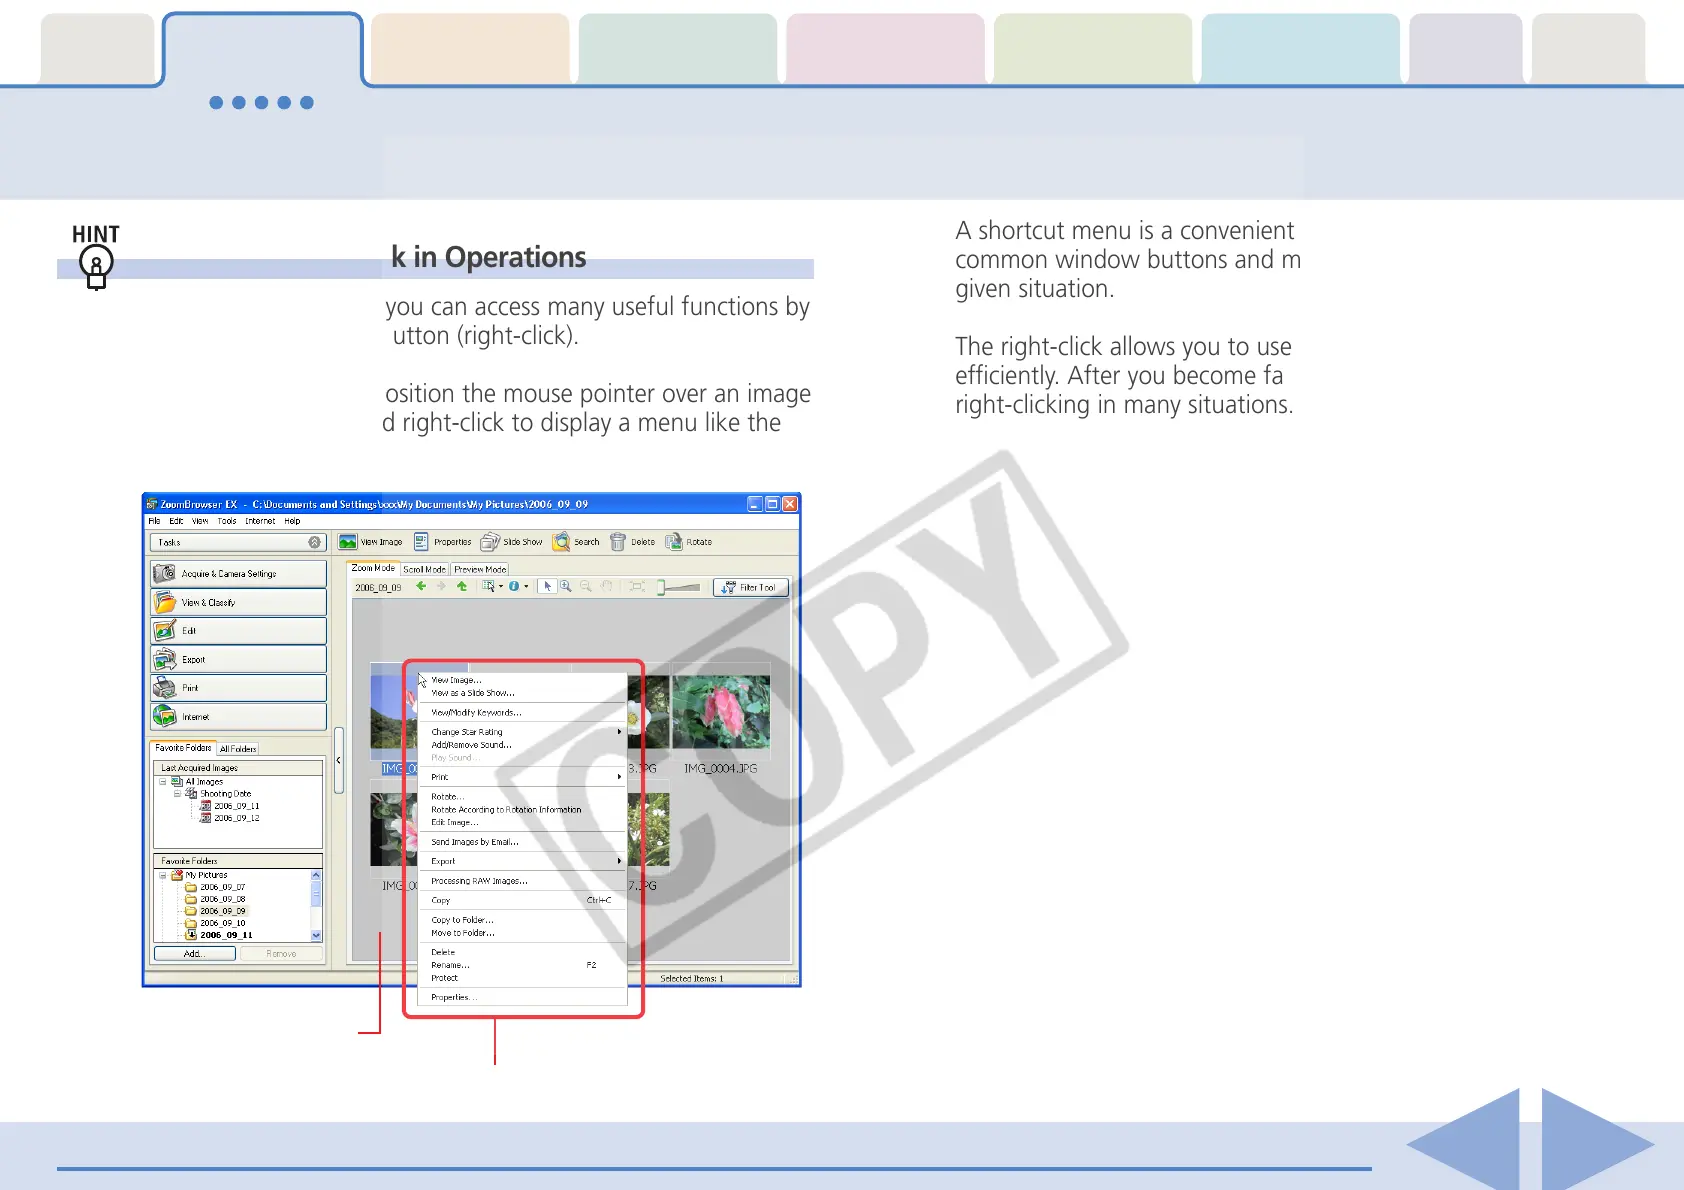
Task: Choose View/Modify Keywords in context menu
Action: (x=522, y=713)
